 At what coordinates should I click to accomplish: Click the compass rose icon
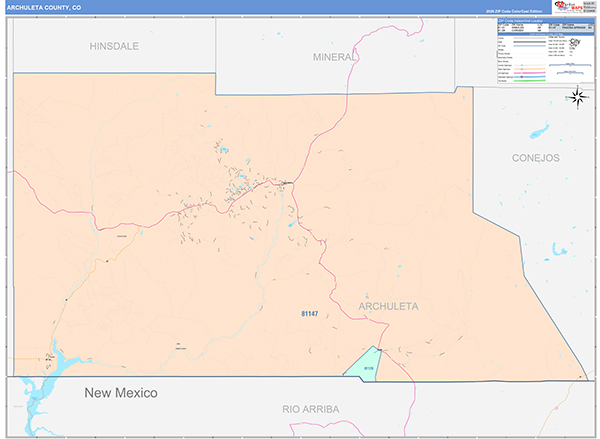click(x=577, y=98)
